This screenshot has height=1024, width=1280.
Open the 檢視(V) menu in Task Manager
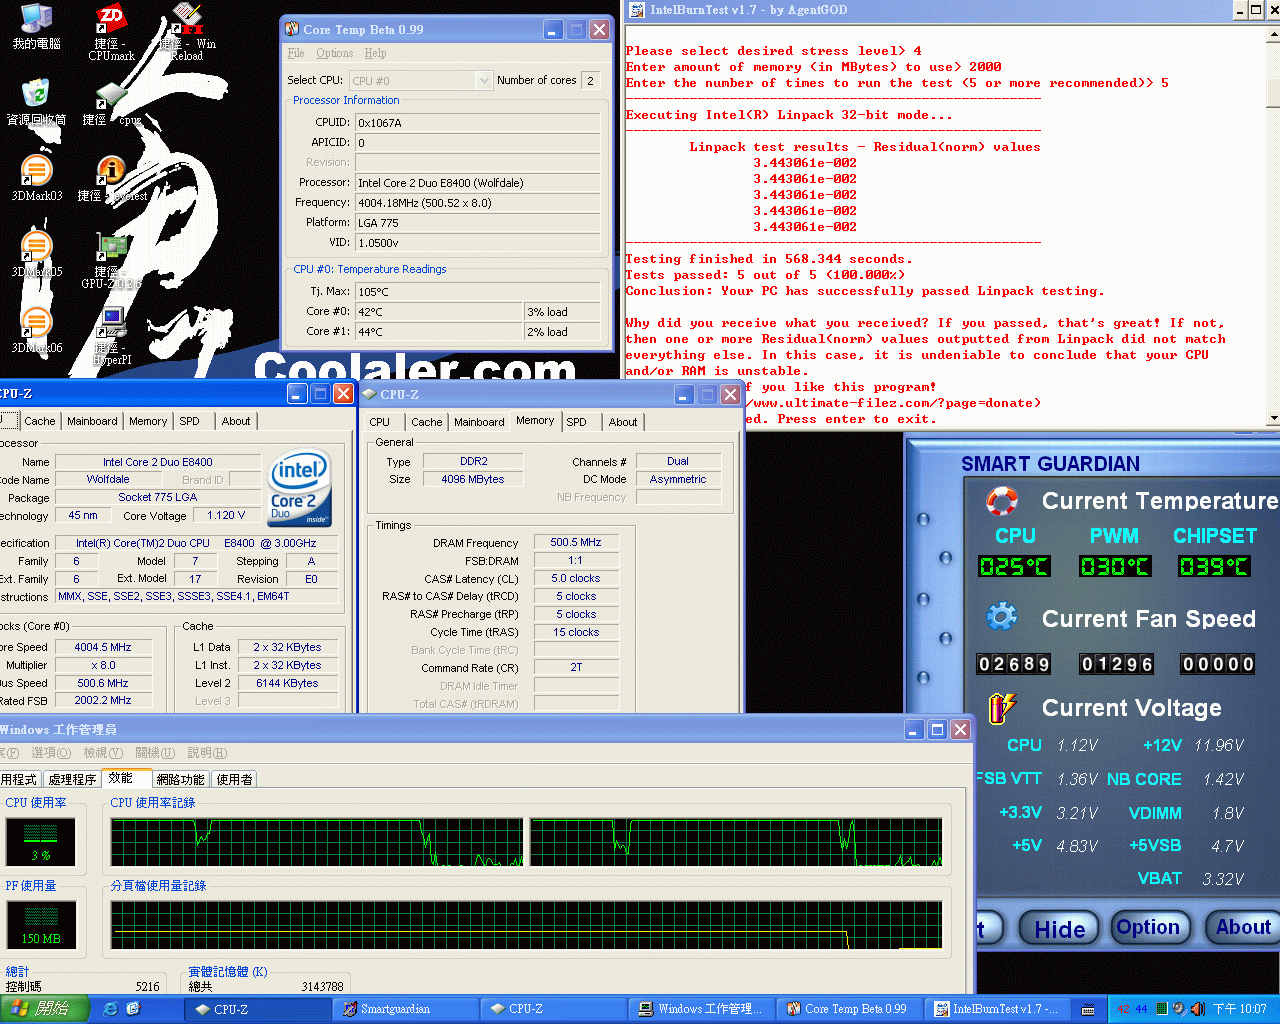(103, 753)
